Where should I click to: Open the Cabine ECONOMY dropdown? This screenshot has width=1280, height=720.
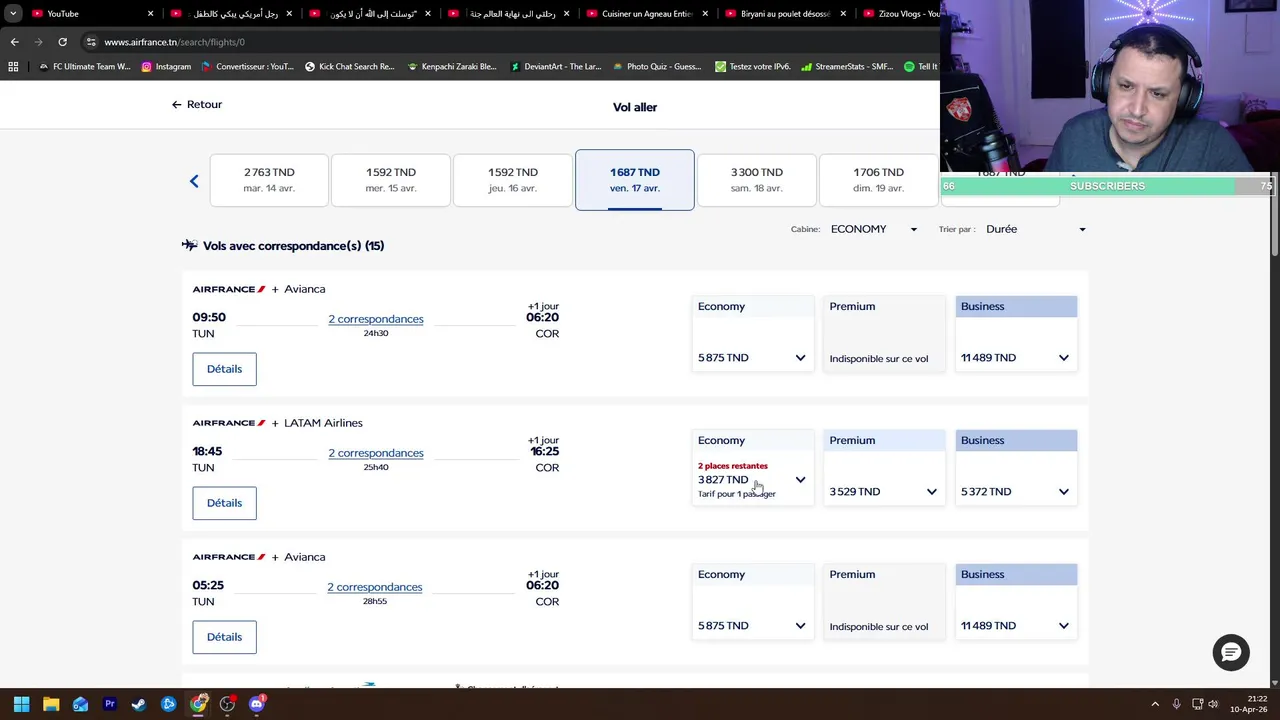click(874, 229)
